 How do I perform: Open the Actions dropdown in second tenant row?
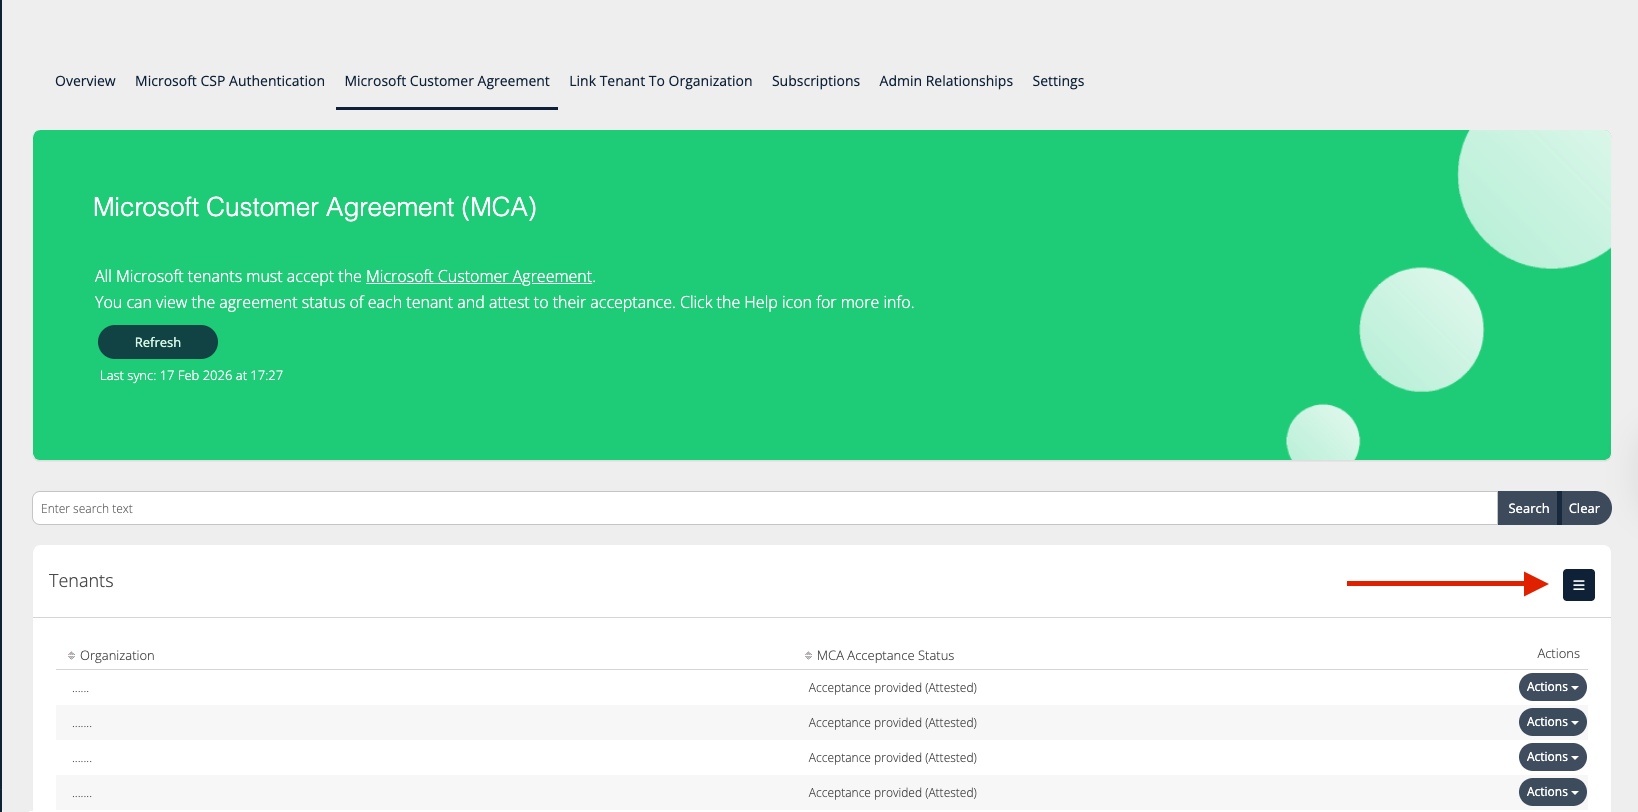[x=1553, y=722]
